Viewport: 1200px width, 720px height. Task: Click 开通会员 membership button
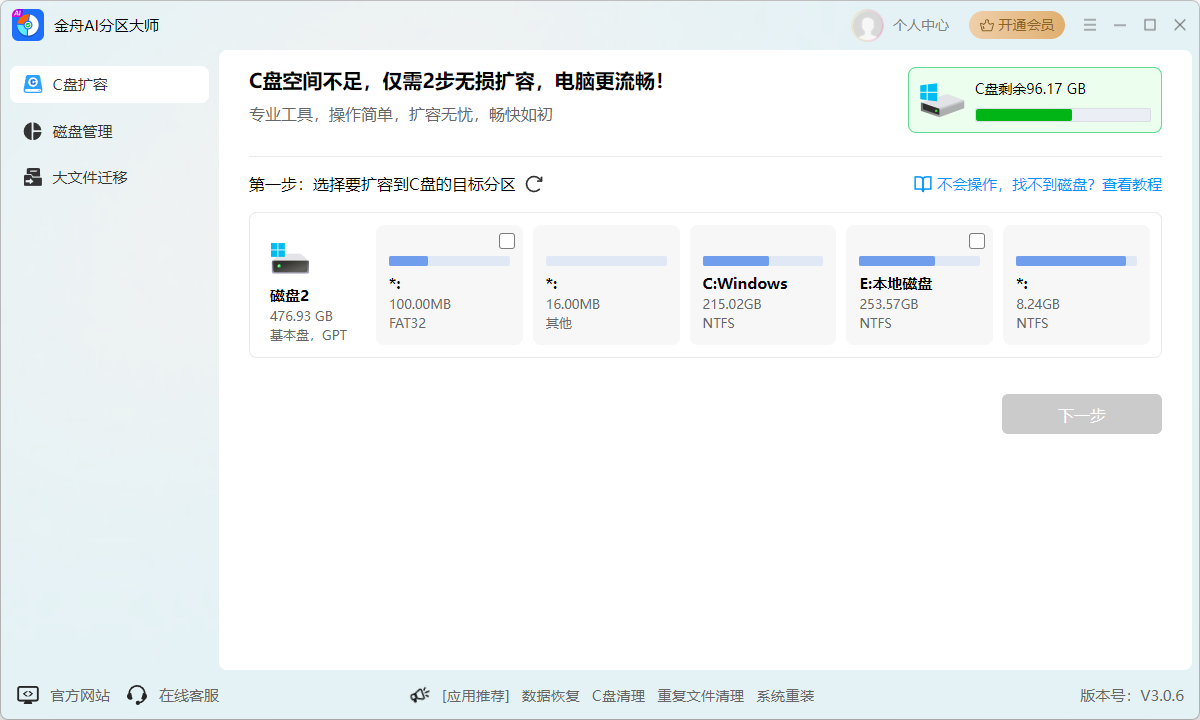(1017, 25)
